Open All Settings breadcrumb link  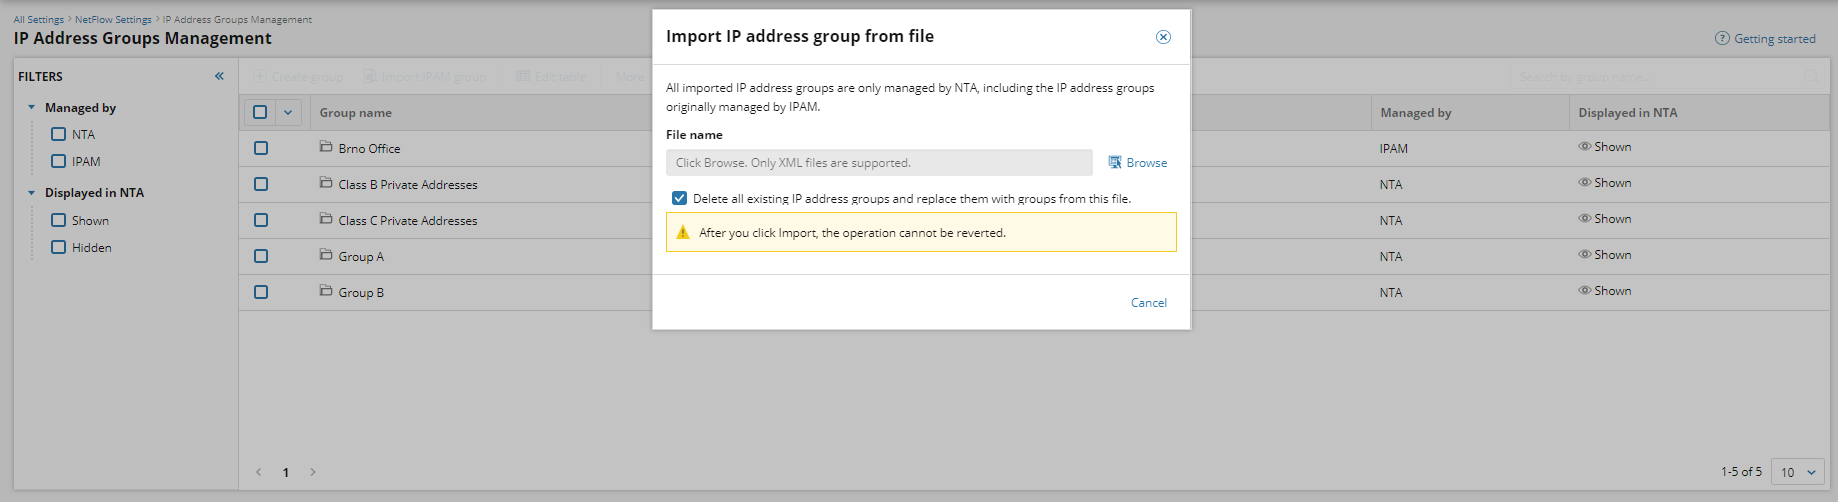coord(38,20)
